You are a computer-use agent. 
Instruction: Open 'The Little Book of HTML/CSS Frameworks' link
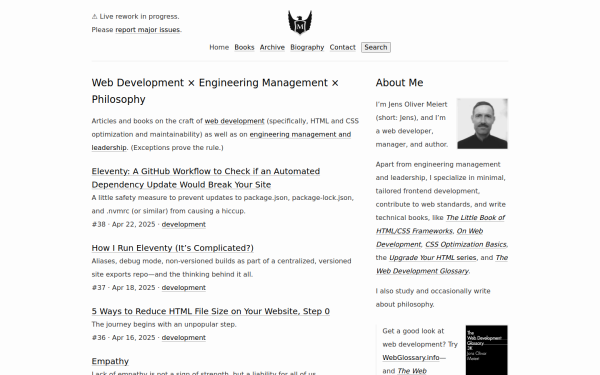click(x=440, y=224)
